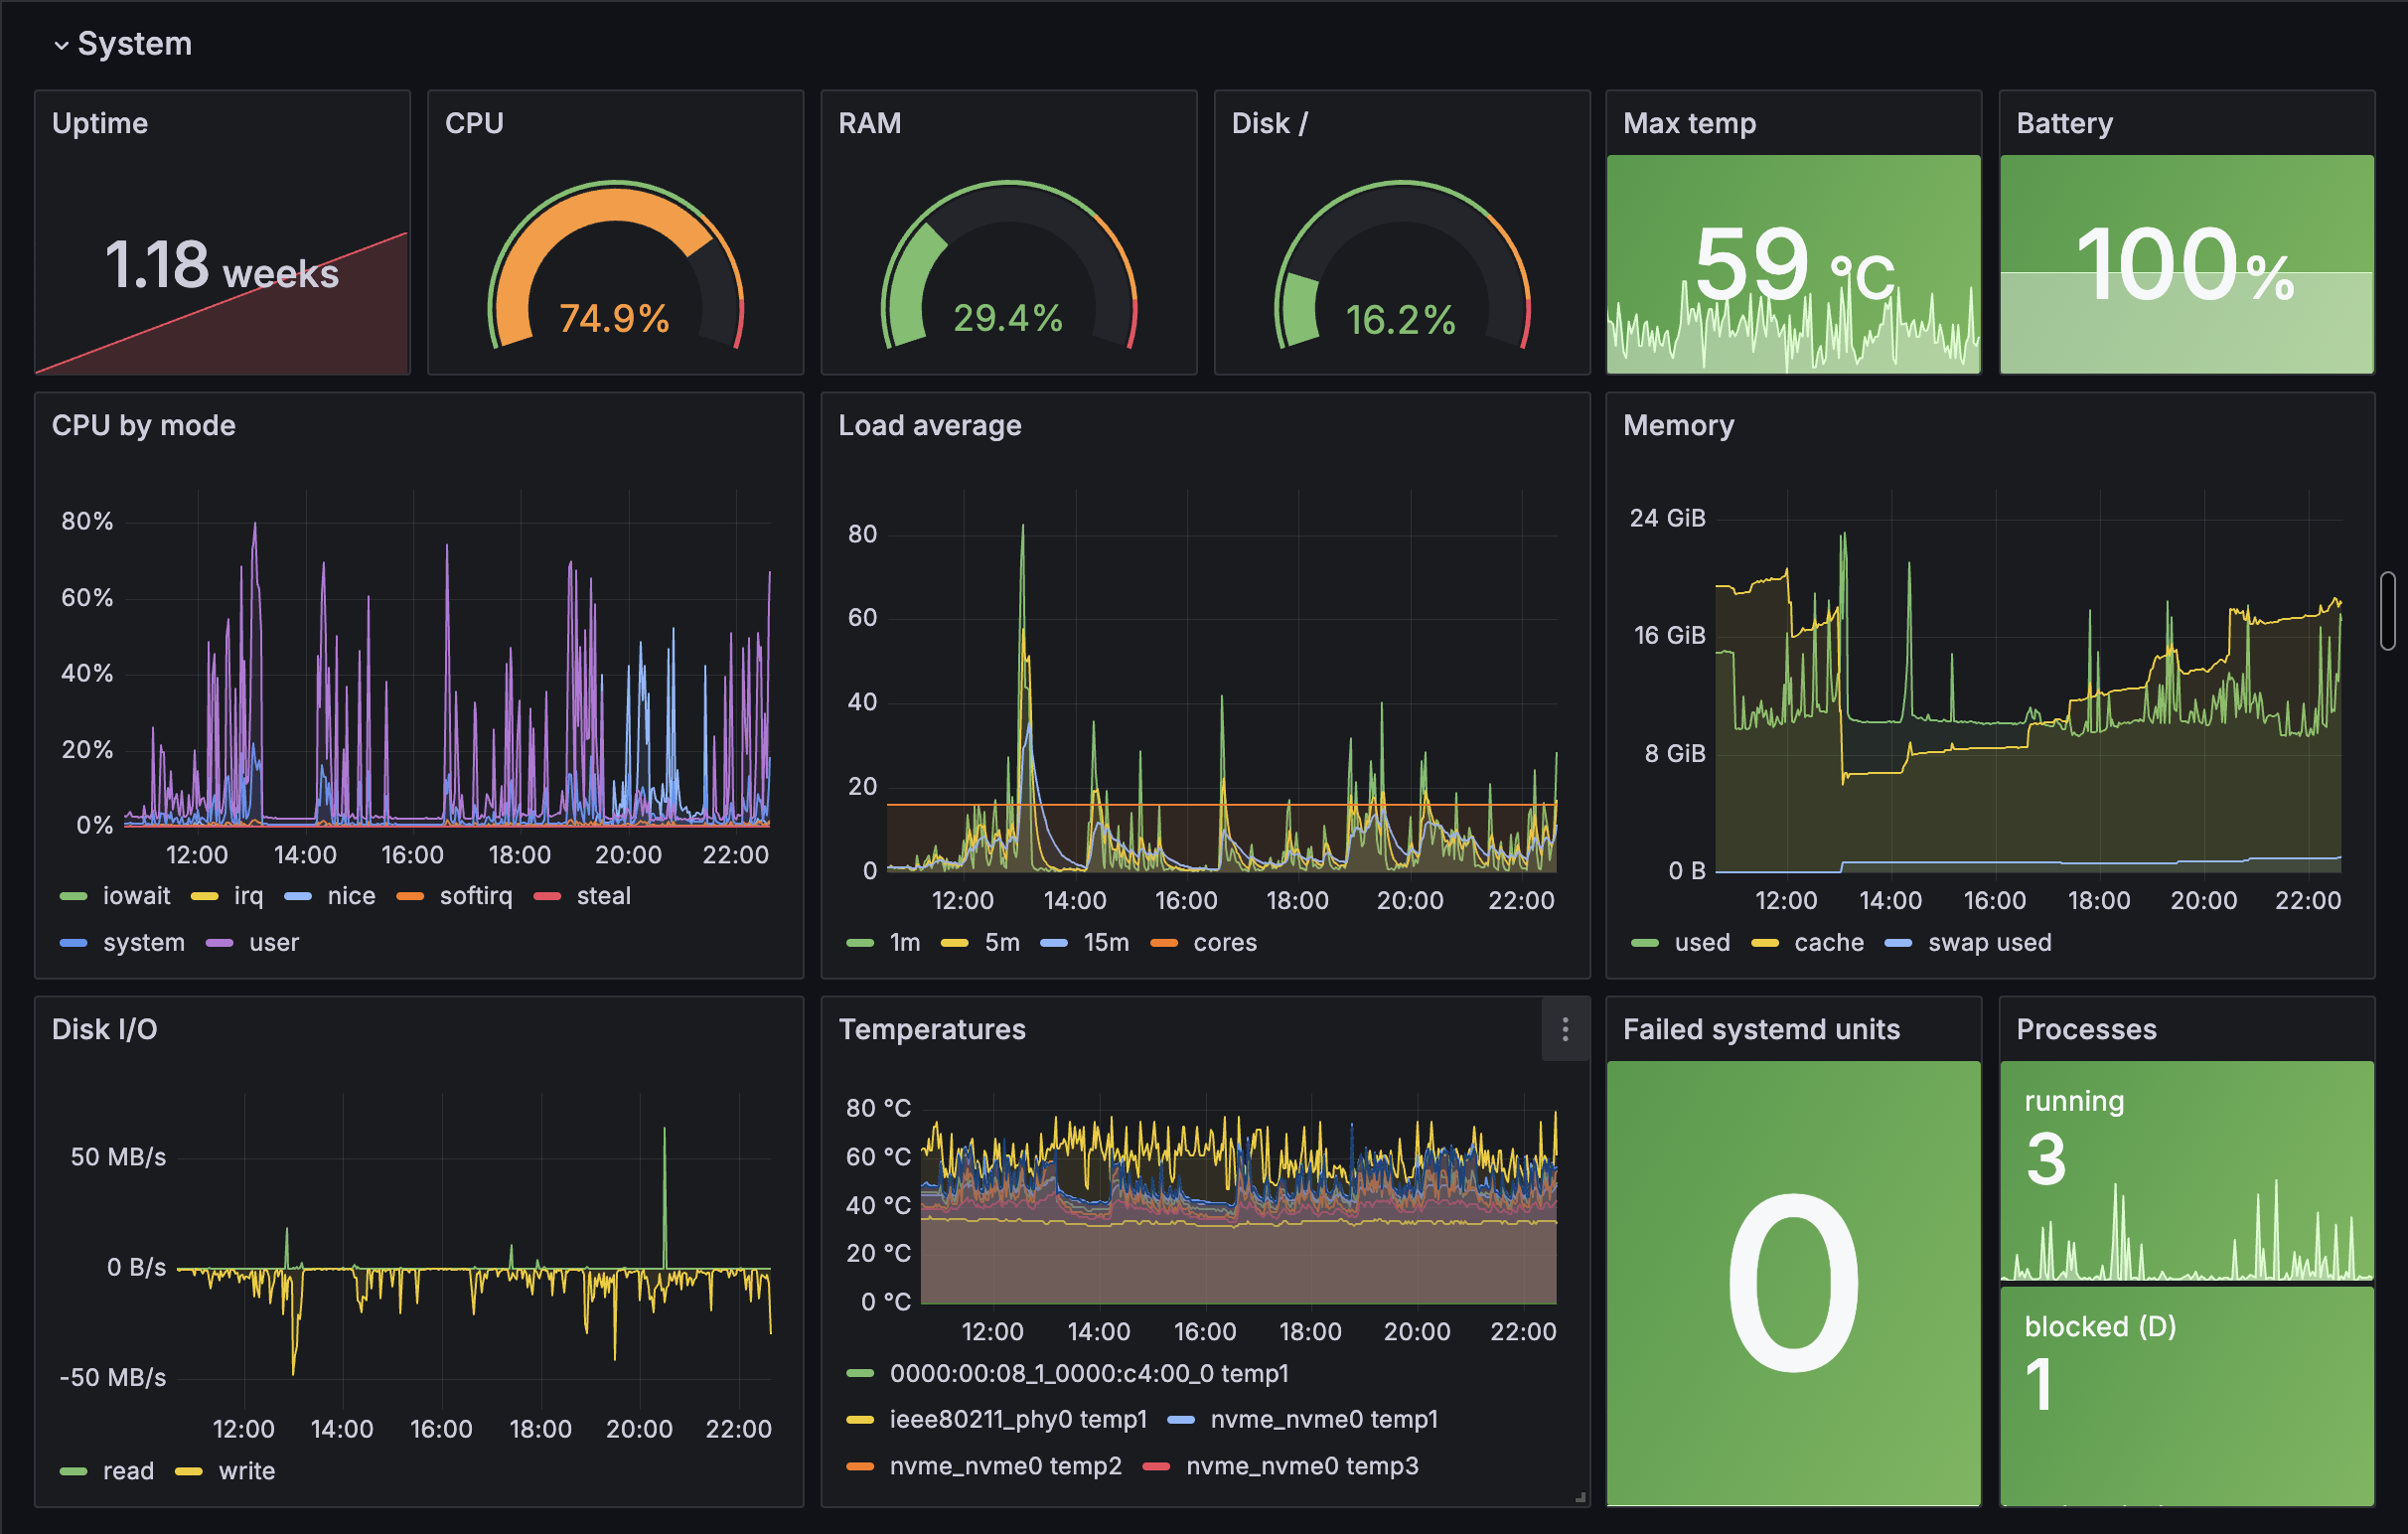Click the 16.2% disk gauge value

(x=1401, y=320)
